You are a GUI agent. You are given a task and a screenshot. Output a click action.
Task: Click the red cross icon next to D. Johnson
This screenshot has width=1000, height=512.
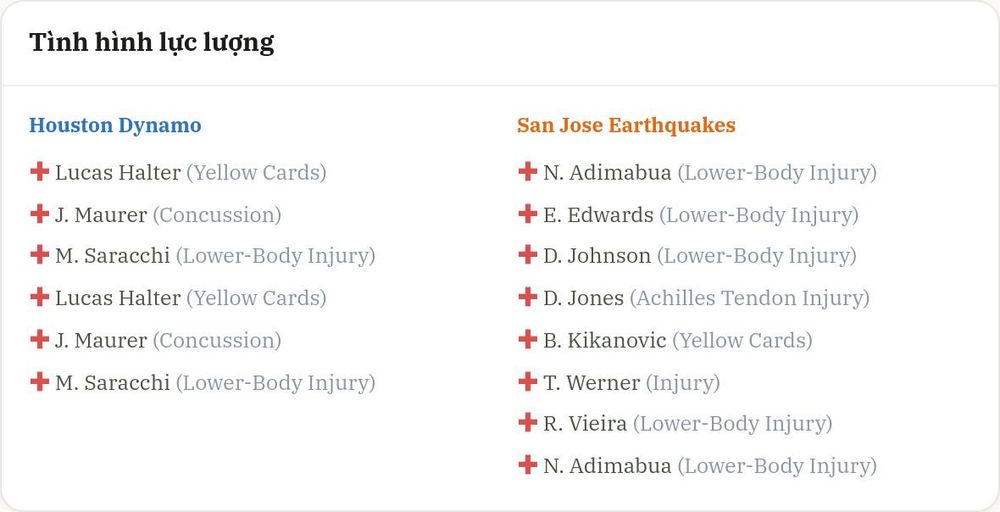tap(527, 255)
